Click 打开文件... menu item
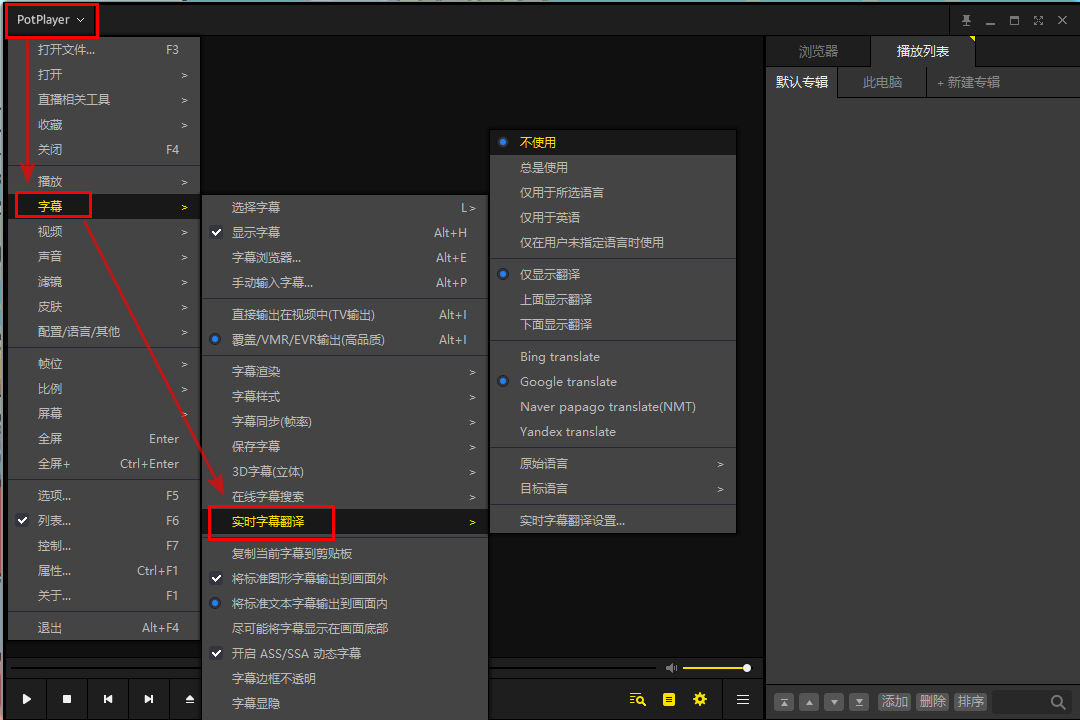Image resolution: width=1080 pixels, height=720 pixels. (x=104, y=50)
